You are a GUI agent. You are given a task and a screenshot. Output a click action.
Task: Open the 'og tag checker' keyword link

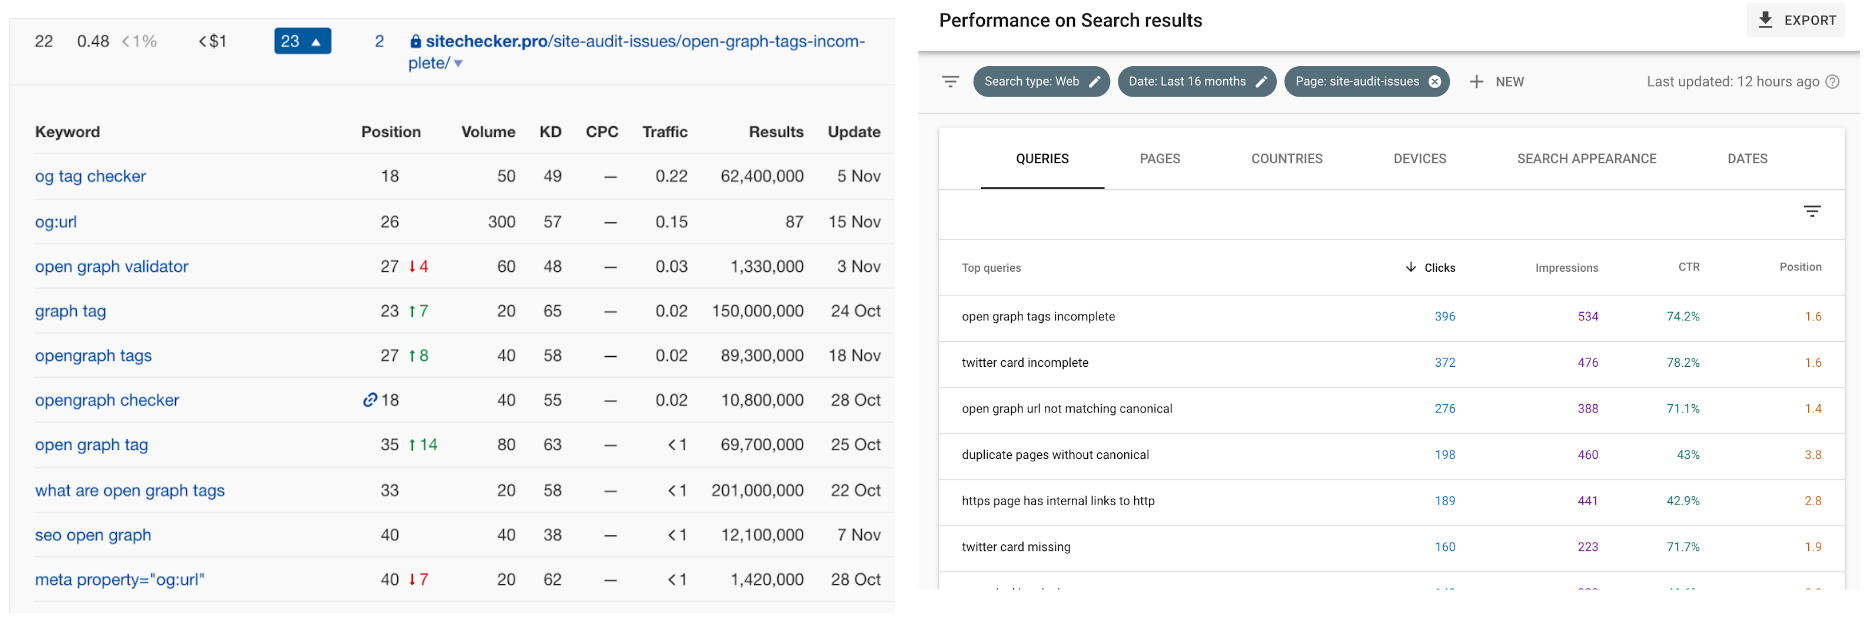point(90,177)
